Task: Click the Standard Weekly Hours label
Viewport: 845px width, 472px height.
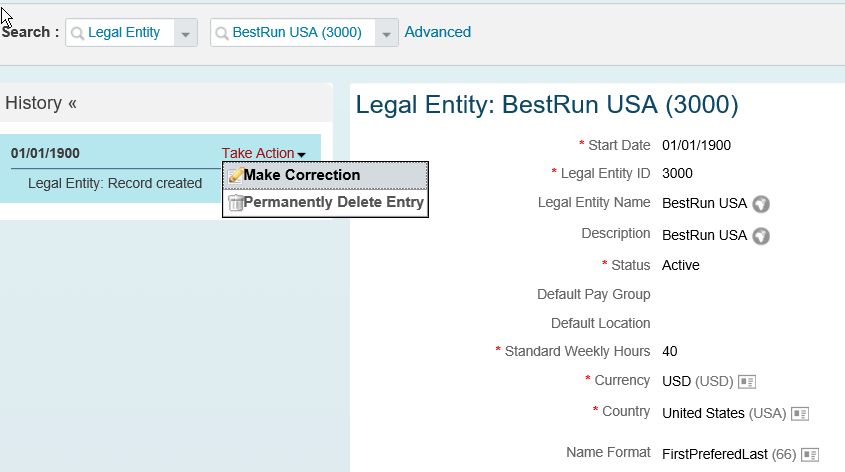Action: tap(577, 351)
